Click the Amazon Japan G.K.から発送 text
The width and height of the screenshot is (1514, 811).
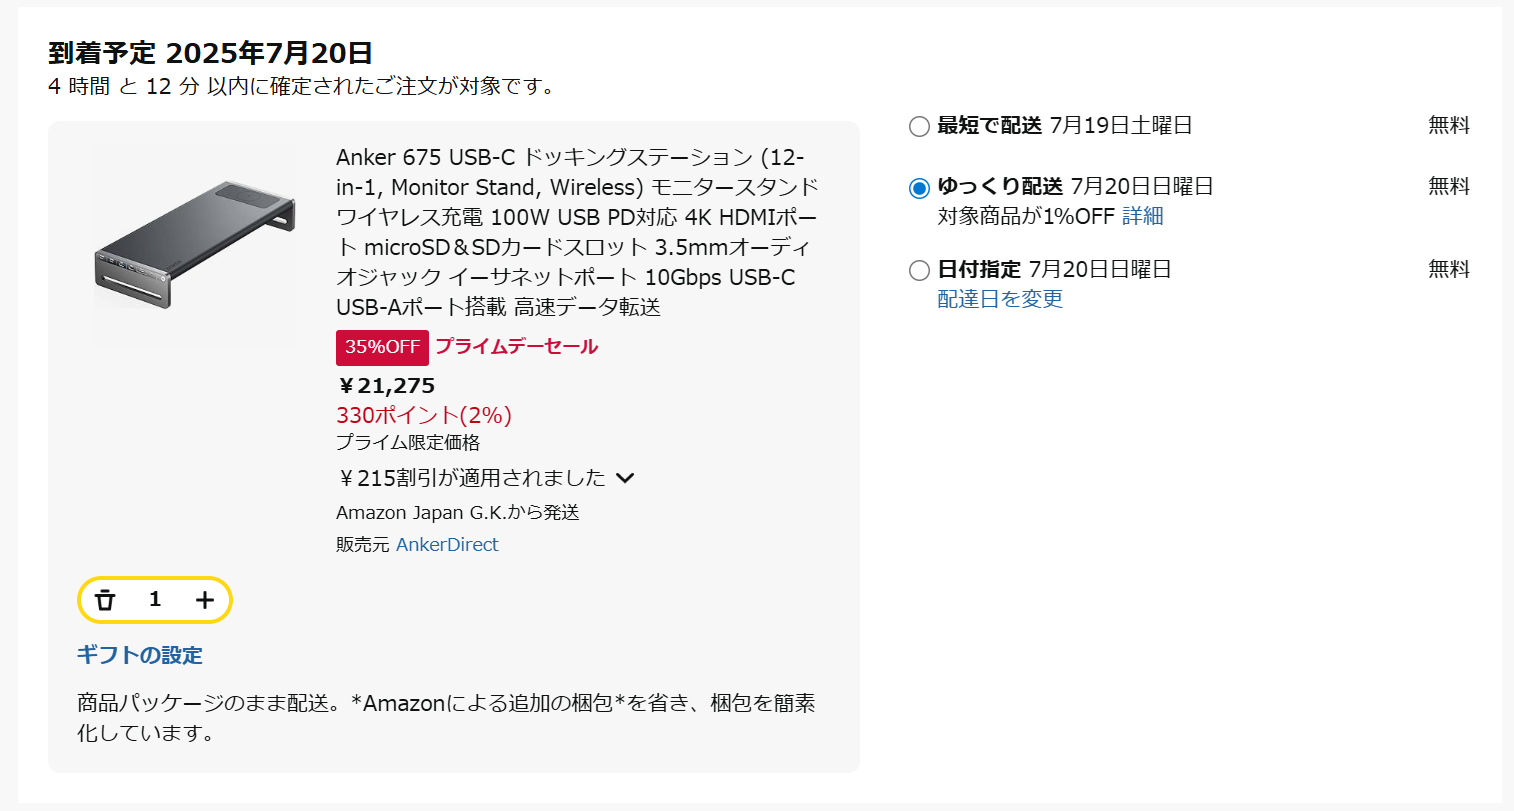458,513
